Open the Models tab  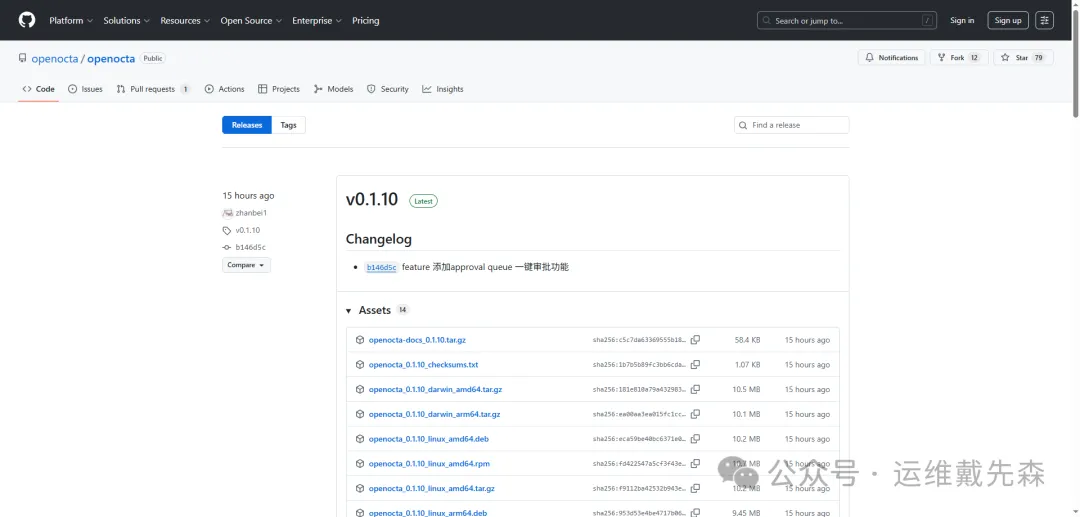(333, 89)
